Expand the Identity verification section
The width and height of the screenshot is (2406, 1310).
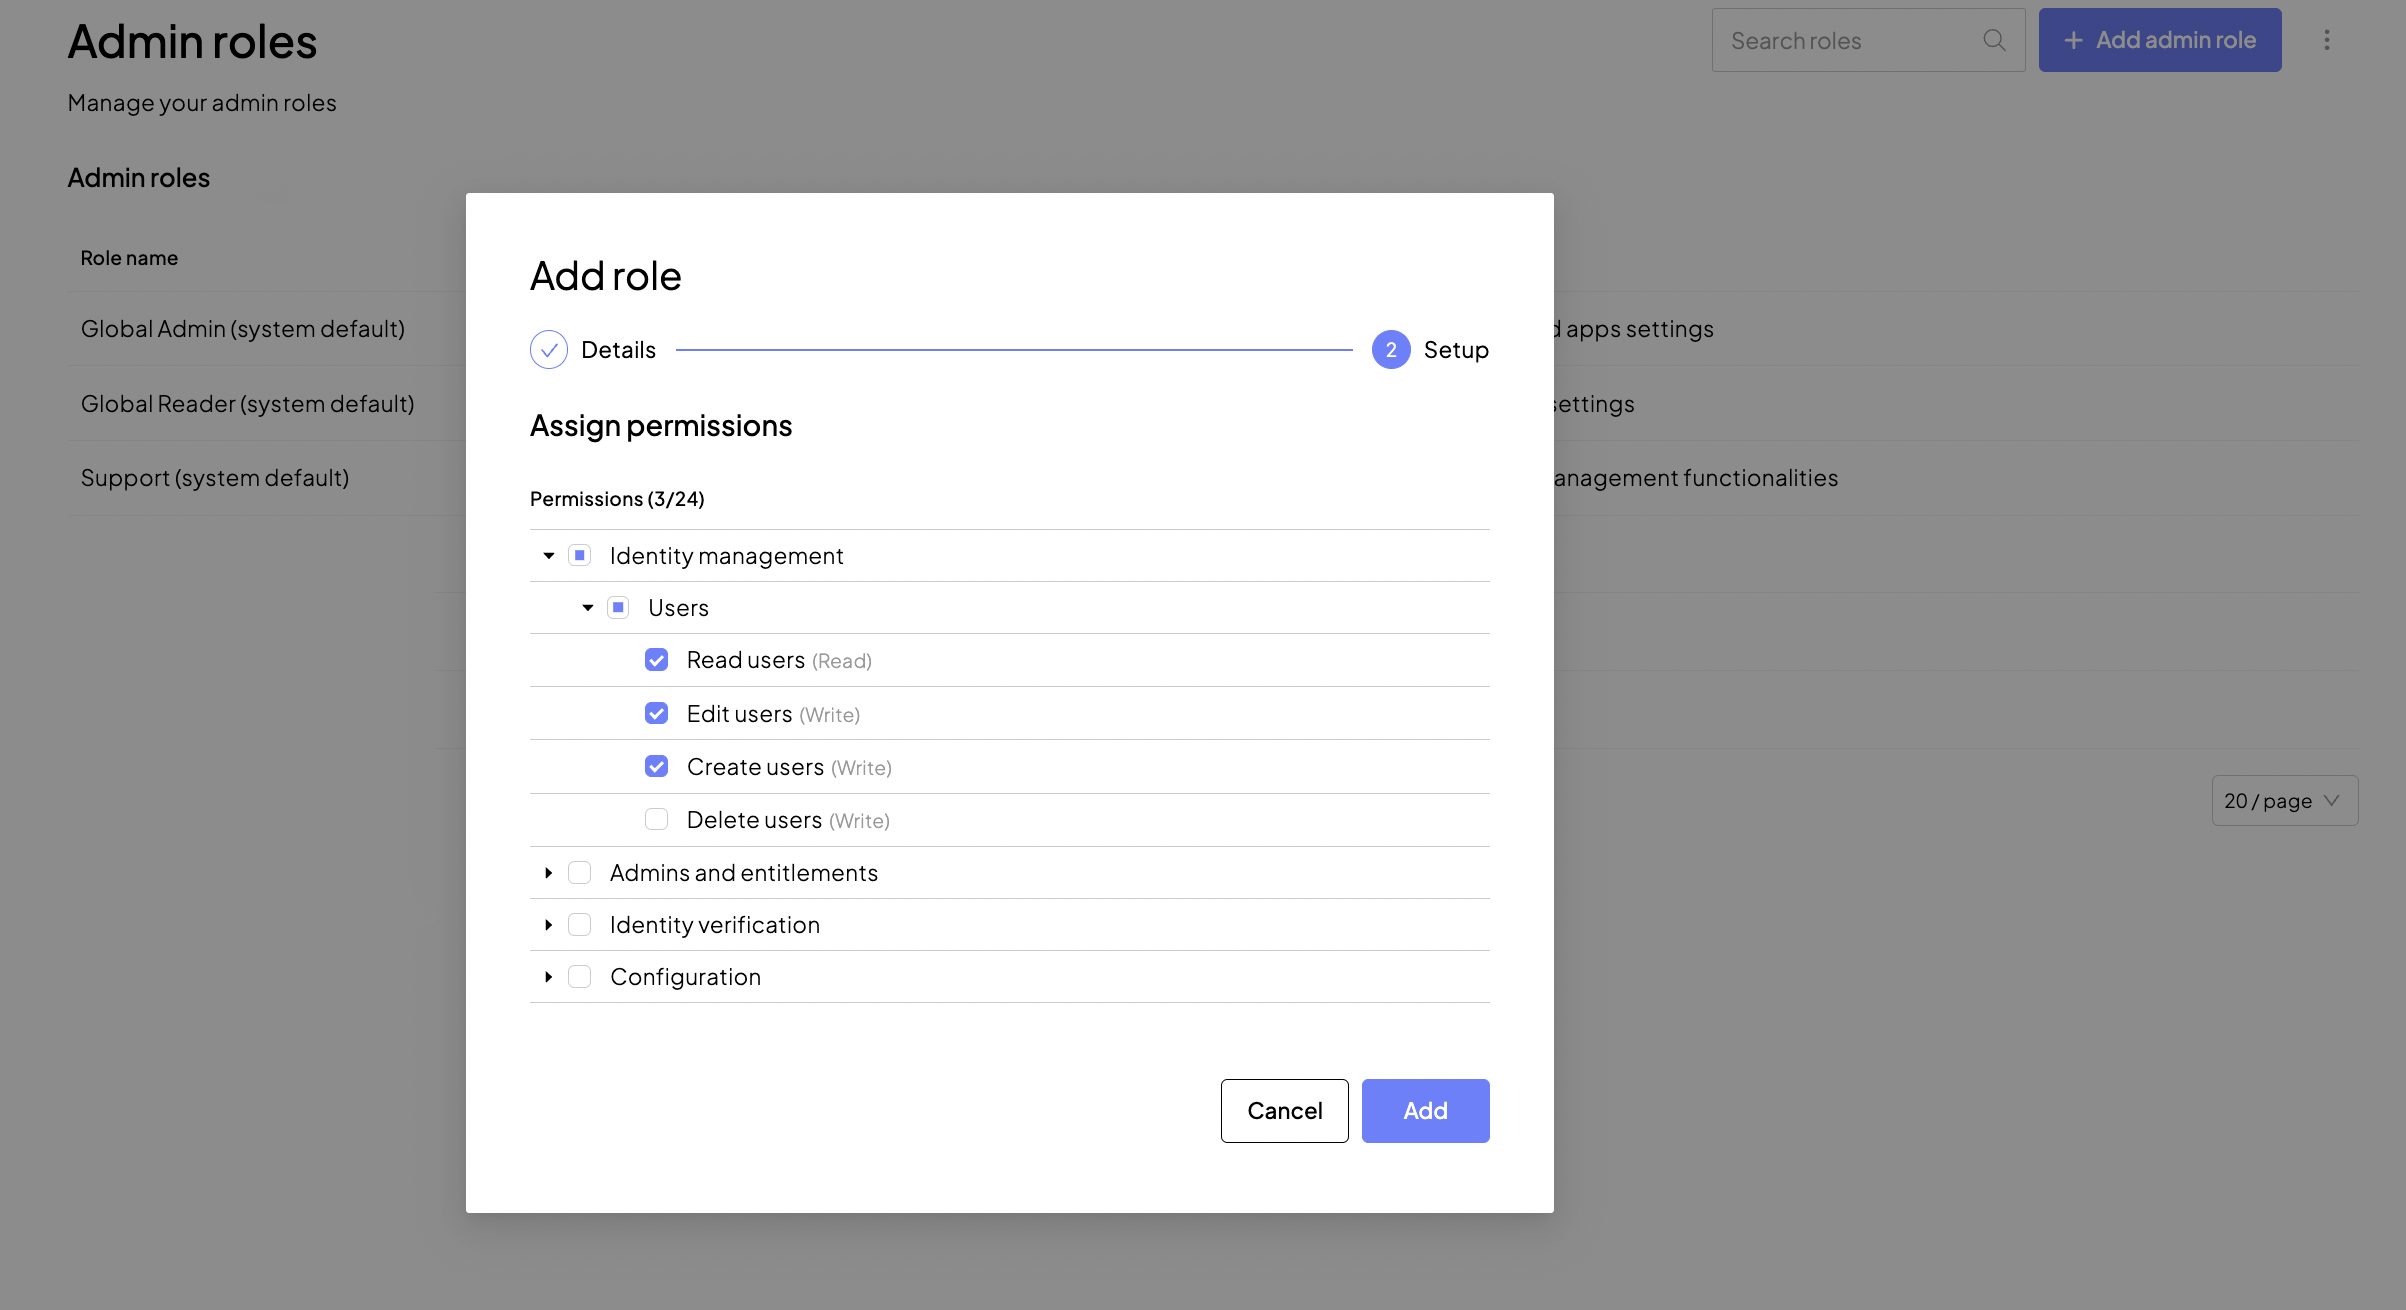coord(548,925)
